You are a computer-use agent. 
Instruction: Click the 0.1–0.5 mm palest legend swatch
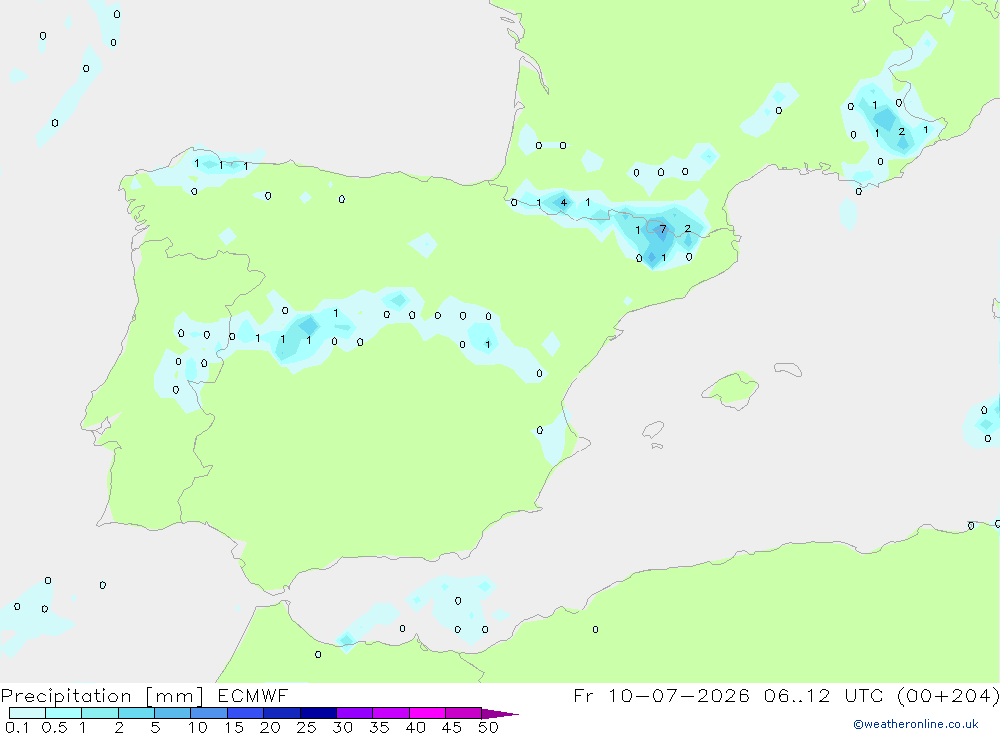(x=27, y=713)
